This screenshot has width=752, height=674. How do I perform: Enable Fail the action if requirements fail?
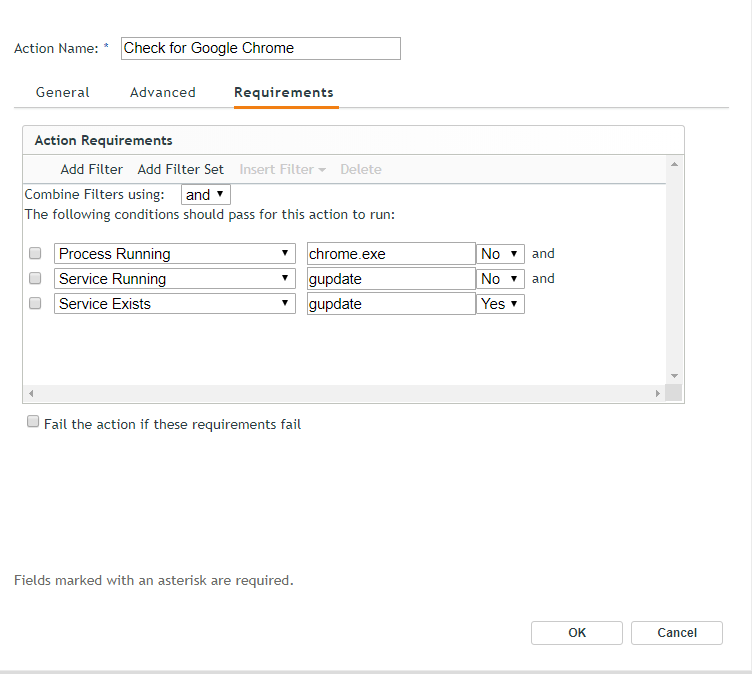click(33, 422)
